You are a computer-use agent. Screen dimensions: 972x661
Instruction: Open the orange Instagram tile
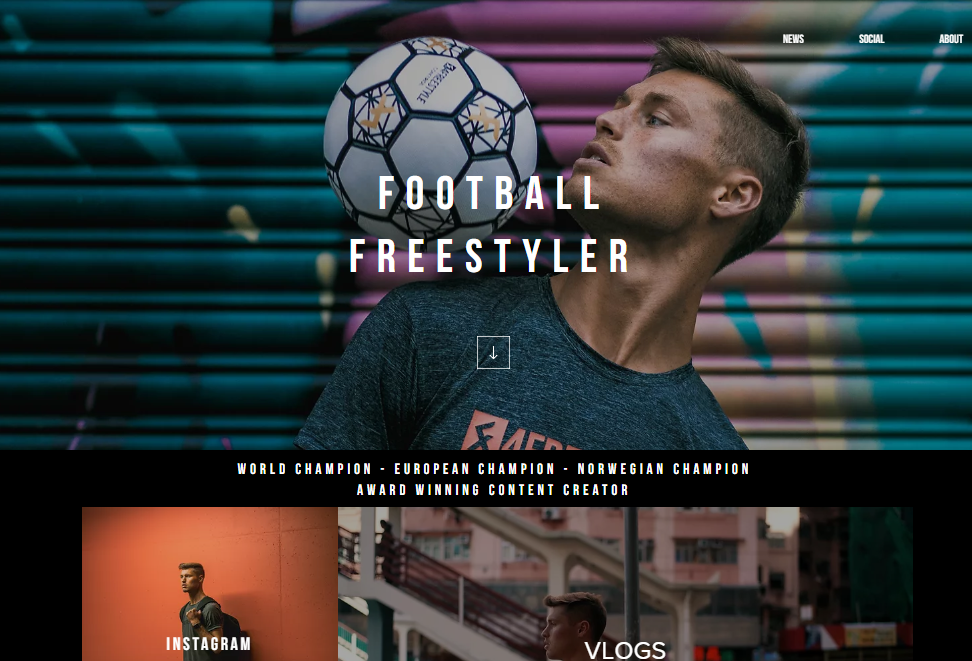[x=210, y=584]
